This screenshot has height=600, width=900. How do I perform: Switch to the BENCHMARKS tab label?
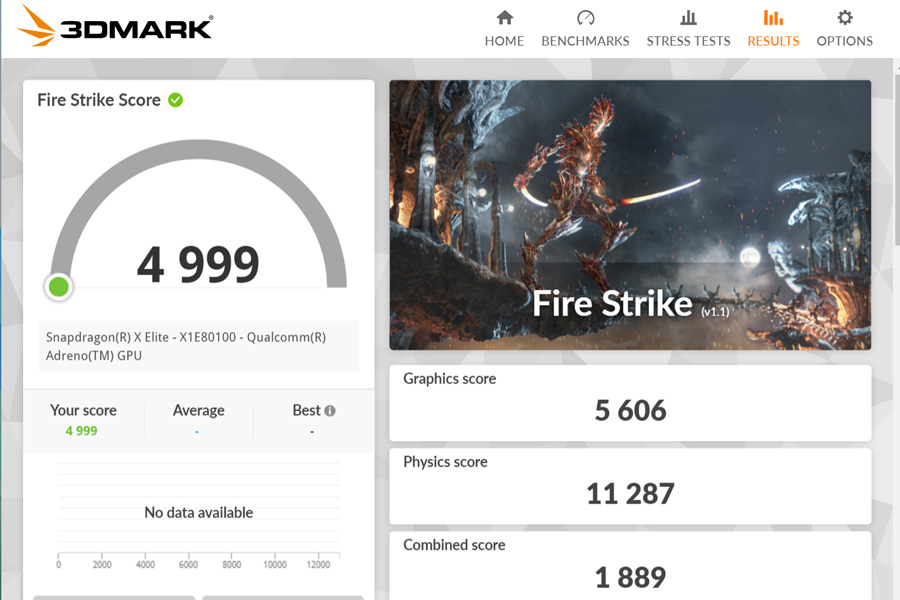(585, 41)
